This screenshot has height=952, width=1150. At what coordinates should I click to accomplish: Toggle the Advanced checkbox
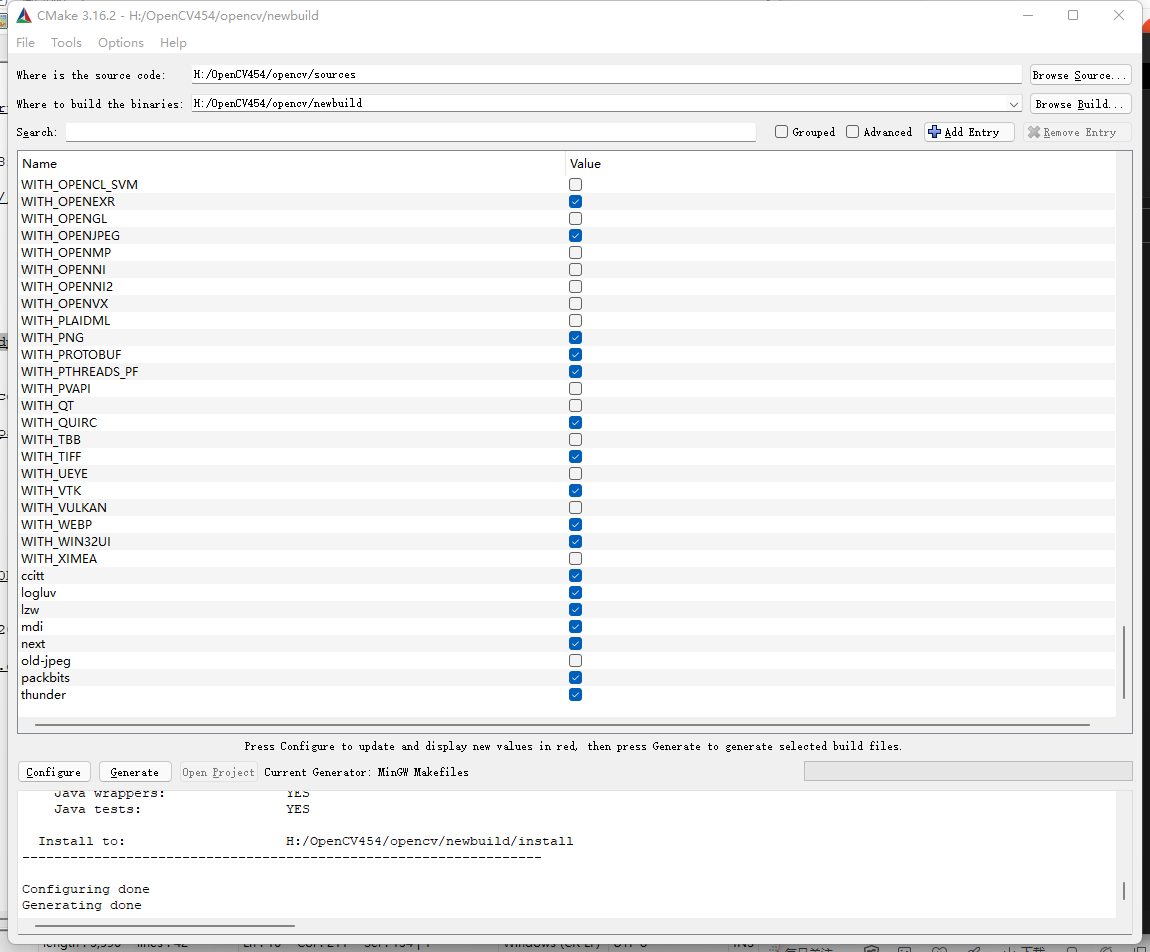click(852, 132)
